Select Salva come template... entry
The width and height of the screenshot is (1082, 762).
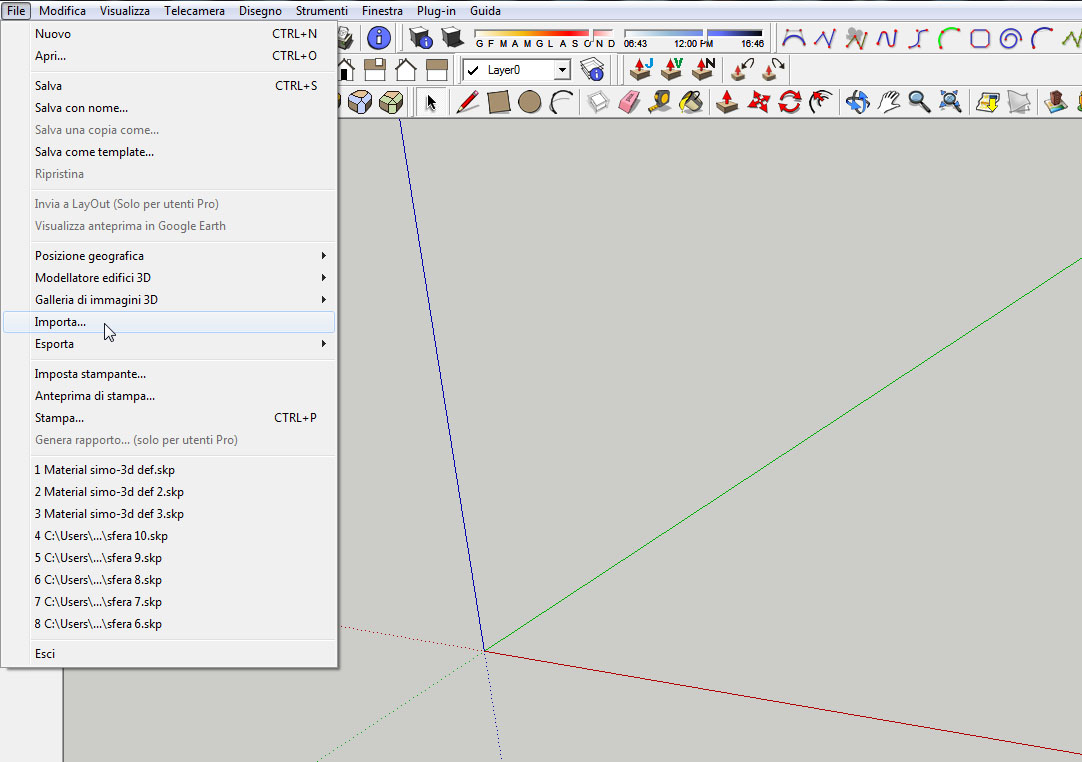(169, 152)
